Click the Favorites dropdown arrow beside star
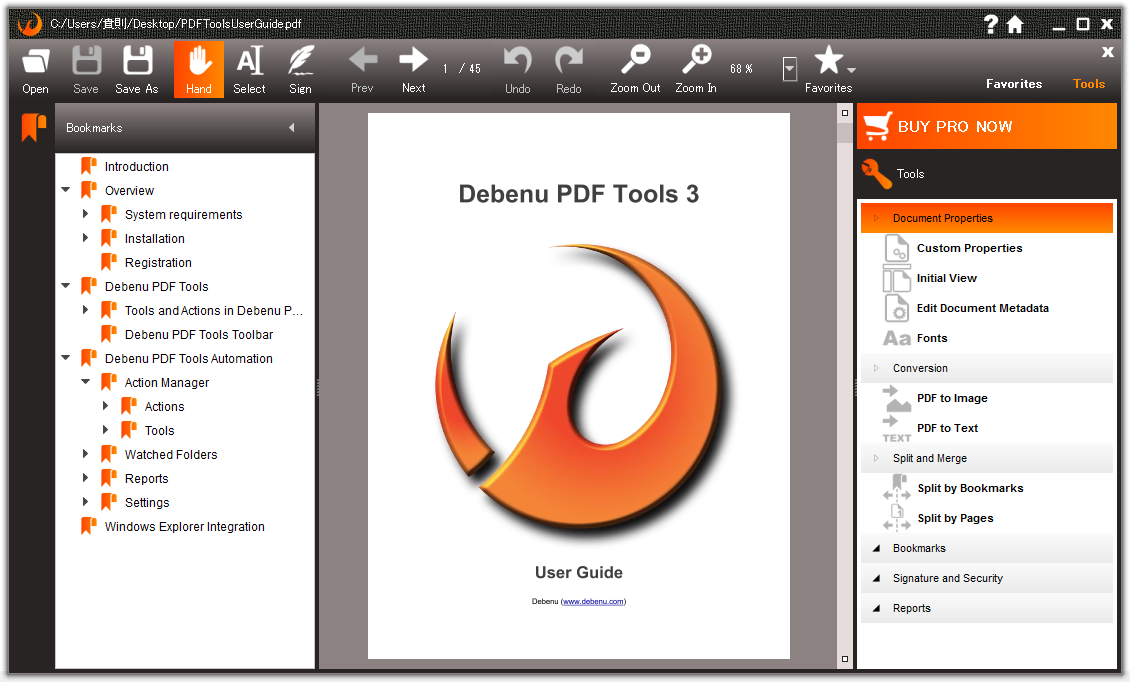Image resolution: width=1130 pixels, height=682 pixels. click(x=851, y=70)
